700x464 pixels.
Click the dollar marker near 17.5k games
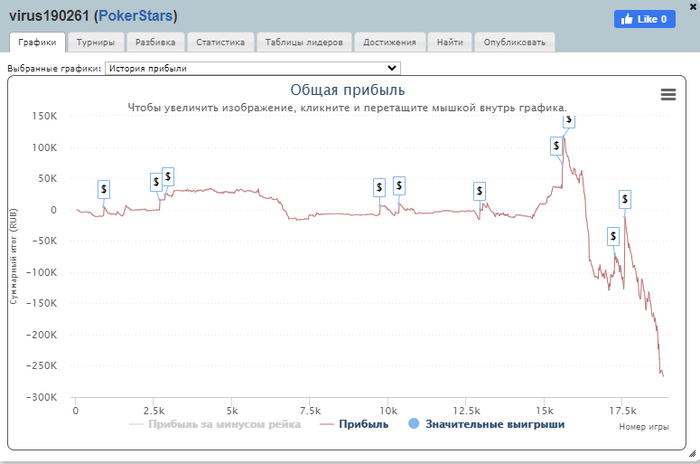[x=625, y=200]
